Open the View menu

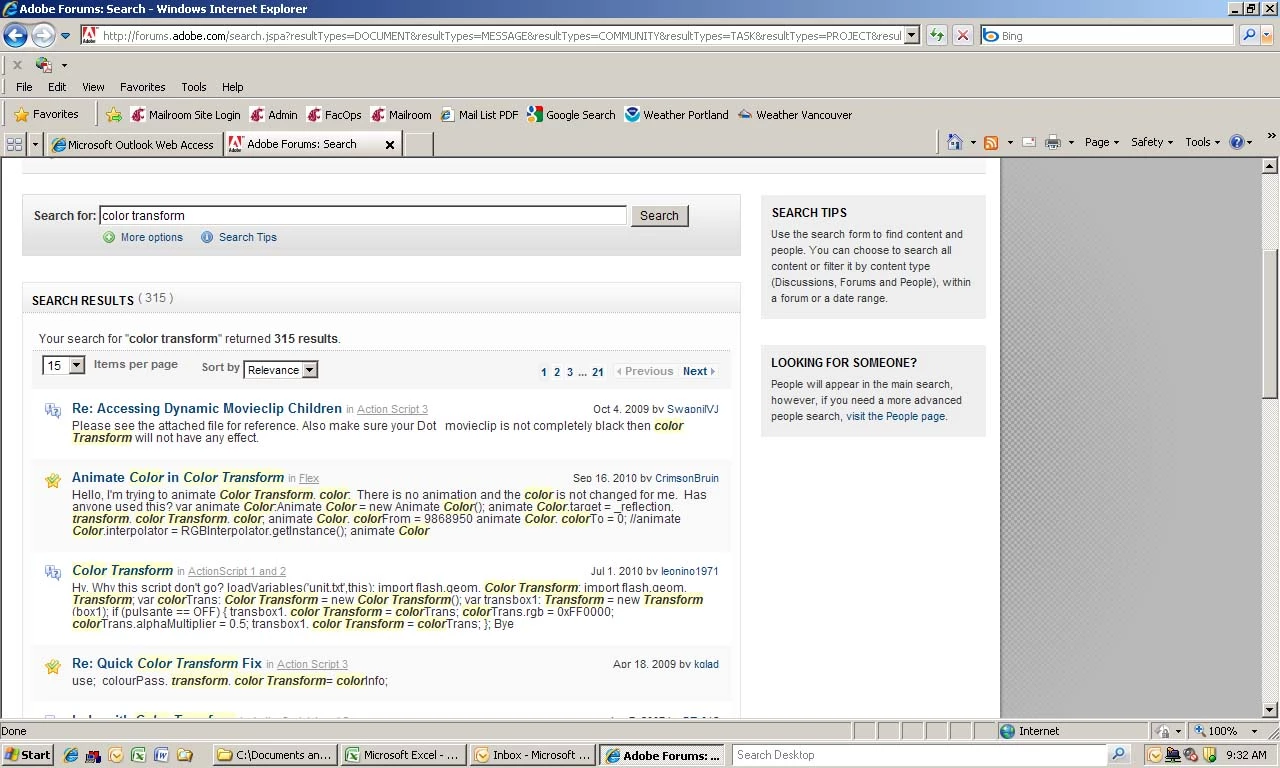coord(93,87)
